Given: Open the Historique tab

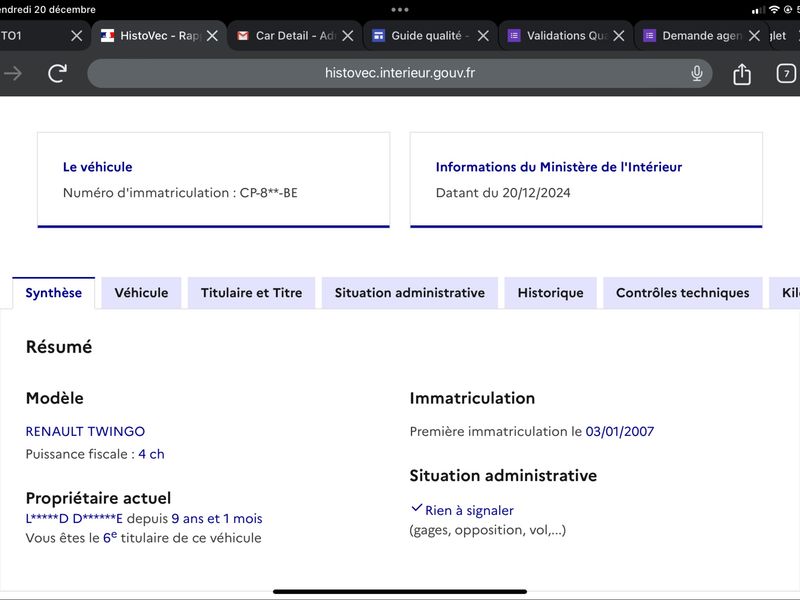Looking at the screenshot, I should (x=551, y=293).
